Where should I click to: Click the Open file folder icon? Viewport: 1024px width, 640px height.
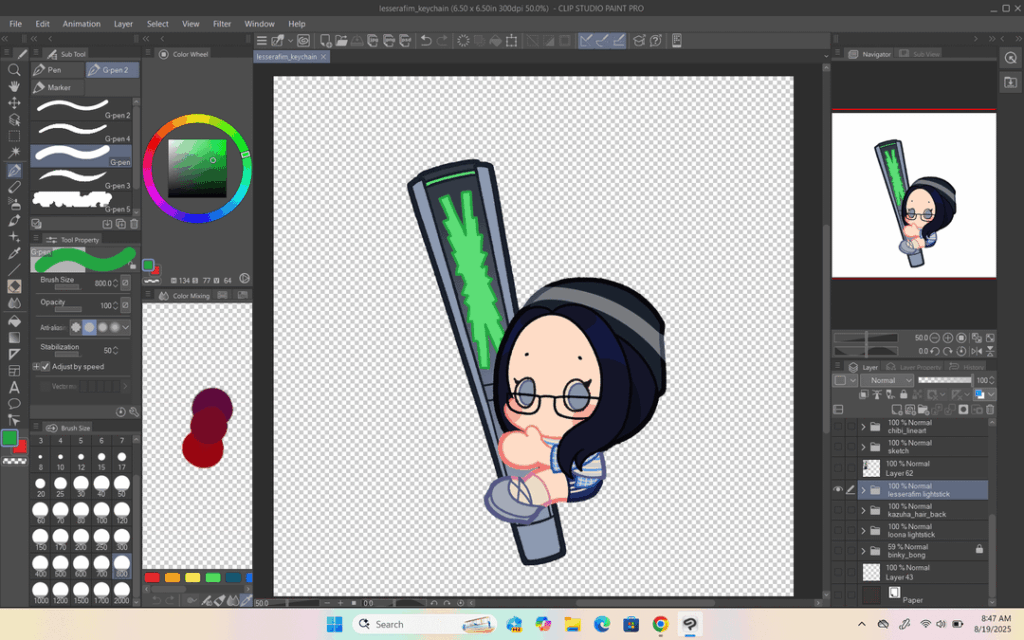click(341, 41)
